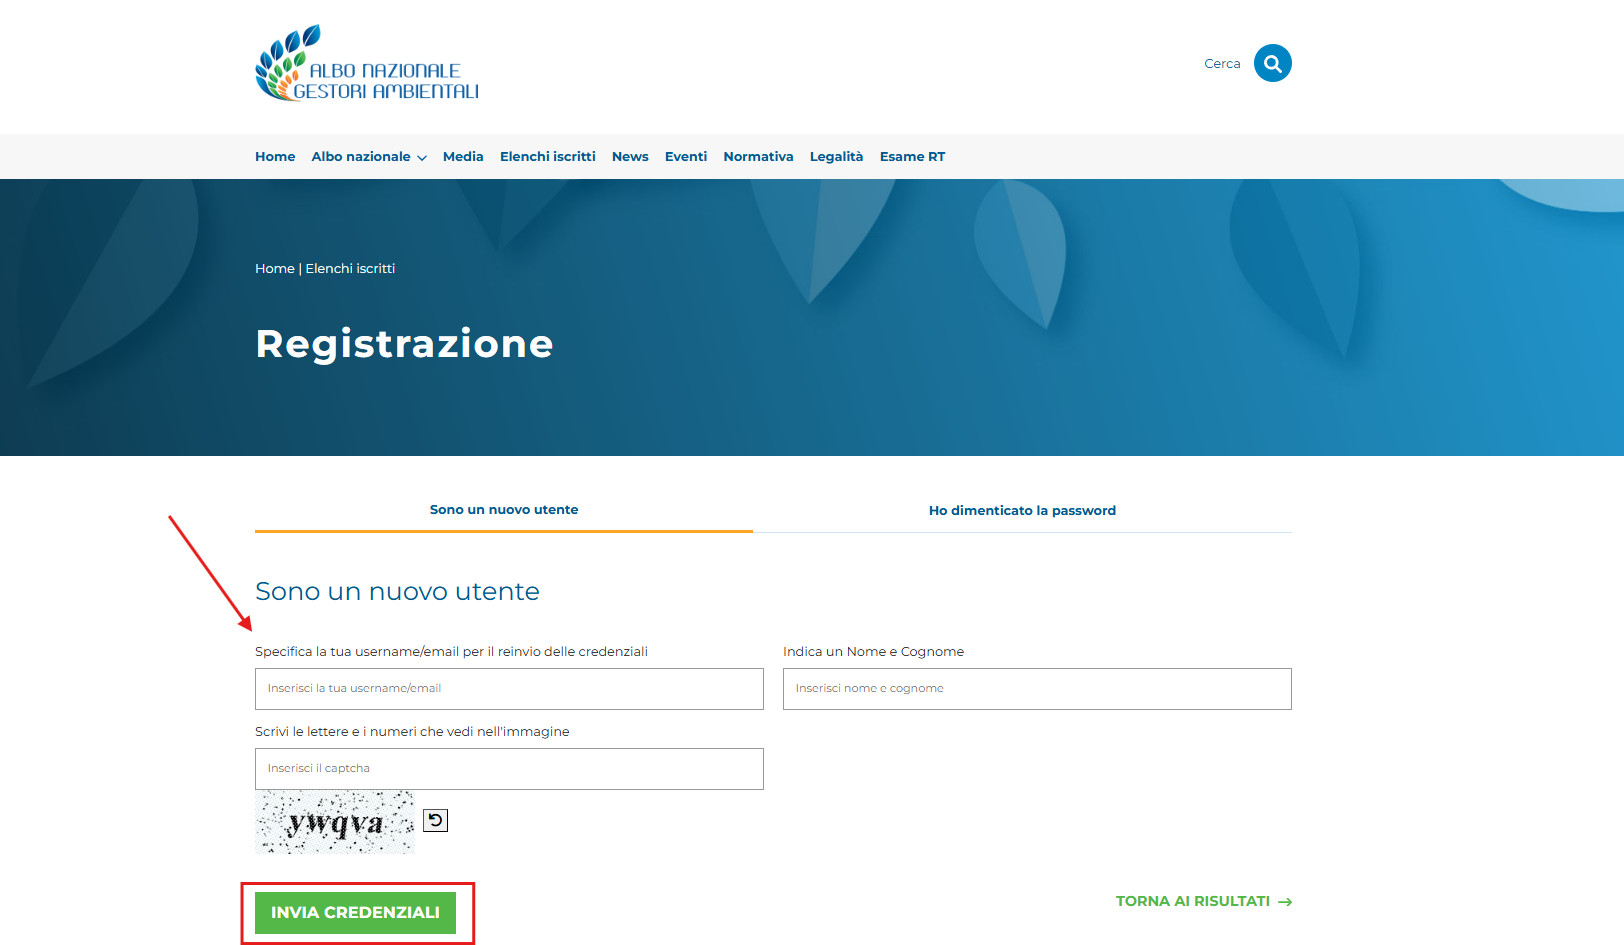1624x945 pixels.
Task: Click the Albo Nazionale Gestori Ambientali logo
Action: click(367, 64)
